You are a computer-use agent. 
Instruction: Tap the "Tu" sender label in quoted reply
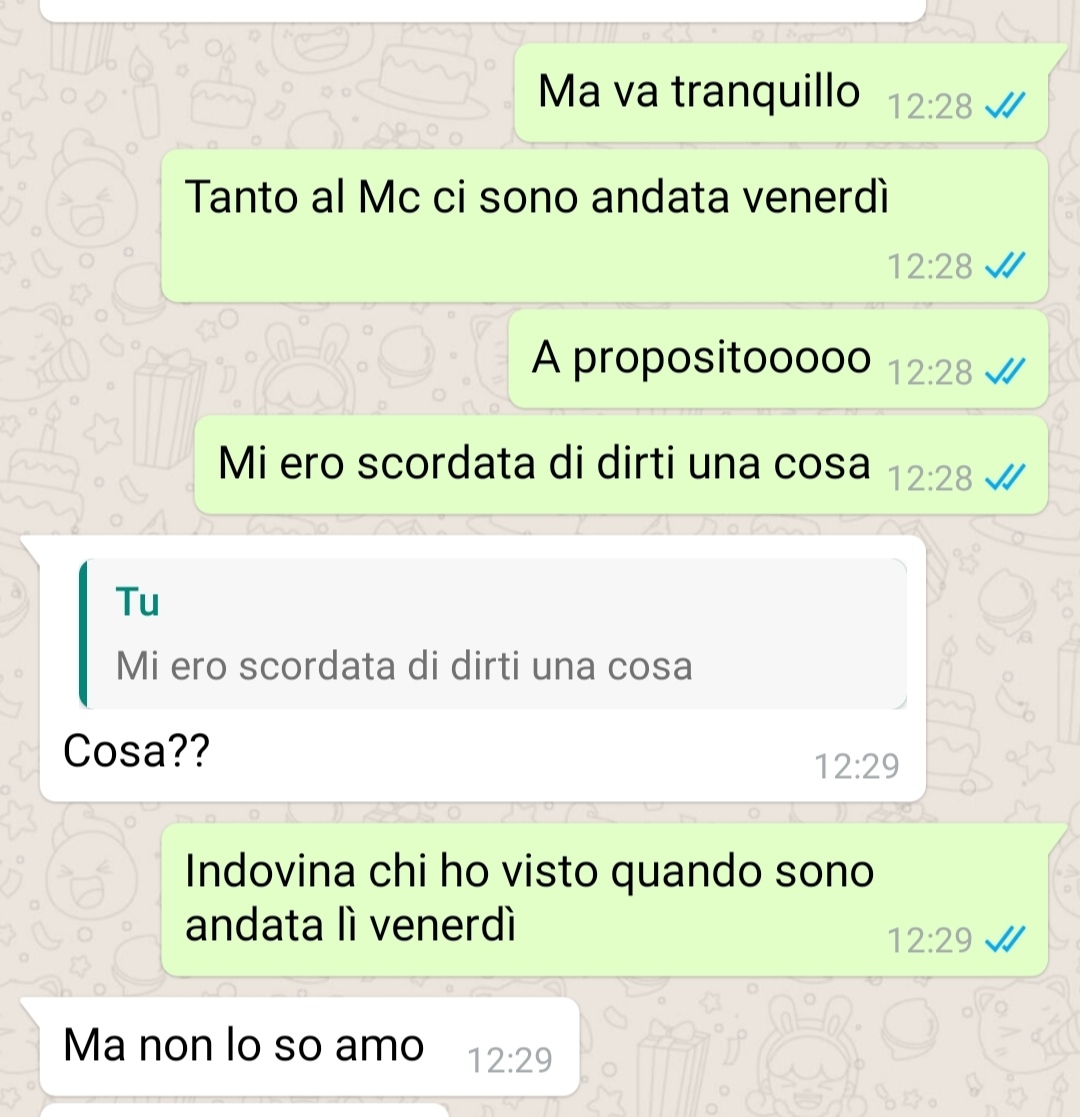coord(137,602)
